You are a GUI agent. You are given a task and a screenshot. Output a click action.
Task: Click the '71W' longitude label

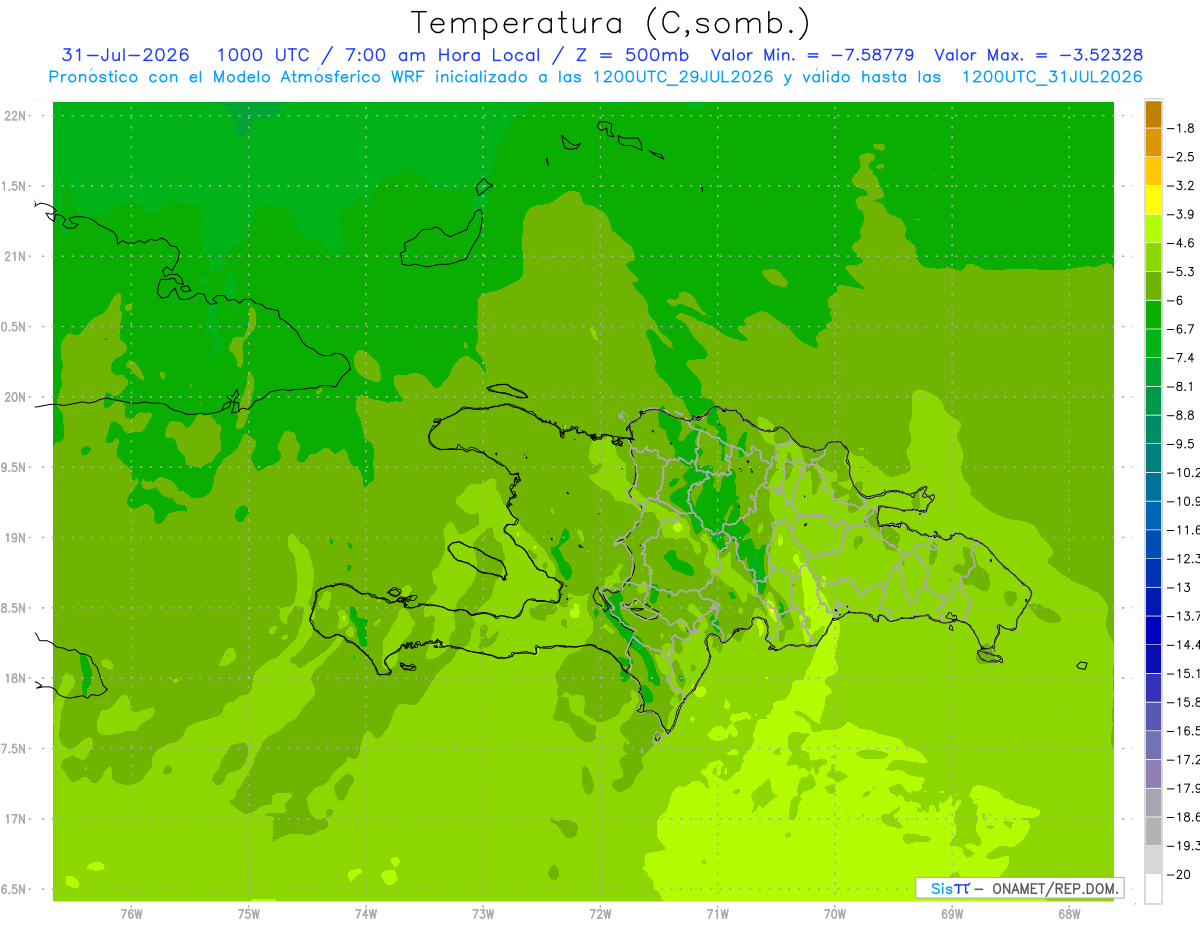point(717,913)
